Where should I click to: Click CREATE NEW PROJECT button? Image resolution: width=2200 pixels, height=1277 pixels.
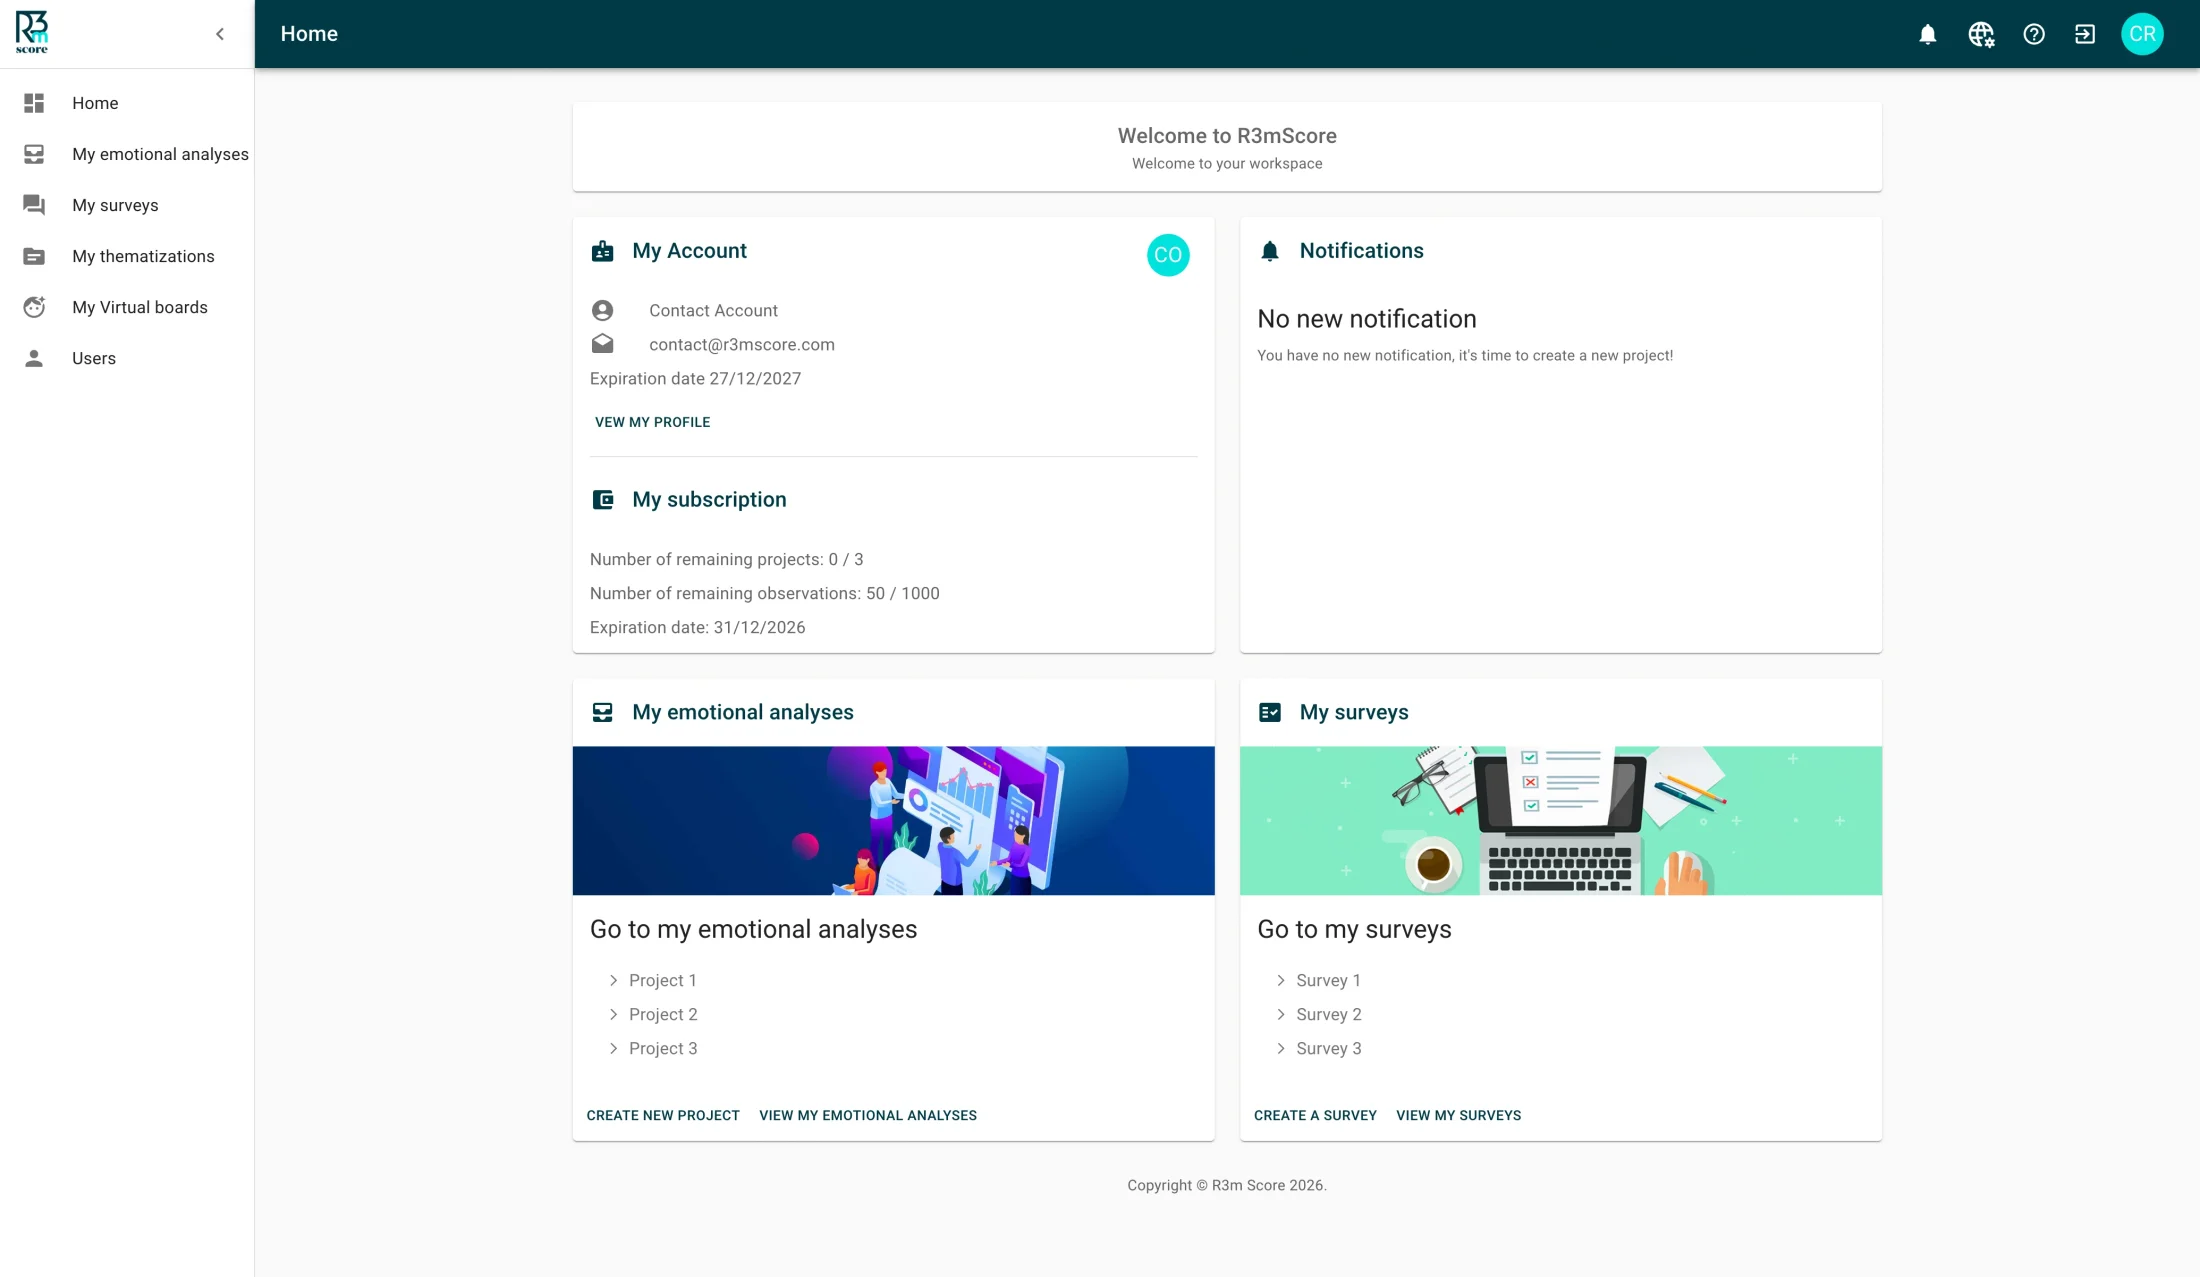(663, 1116)
